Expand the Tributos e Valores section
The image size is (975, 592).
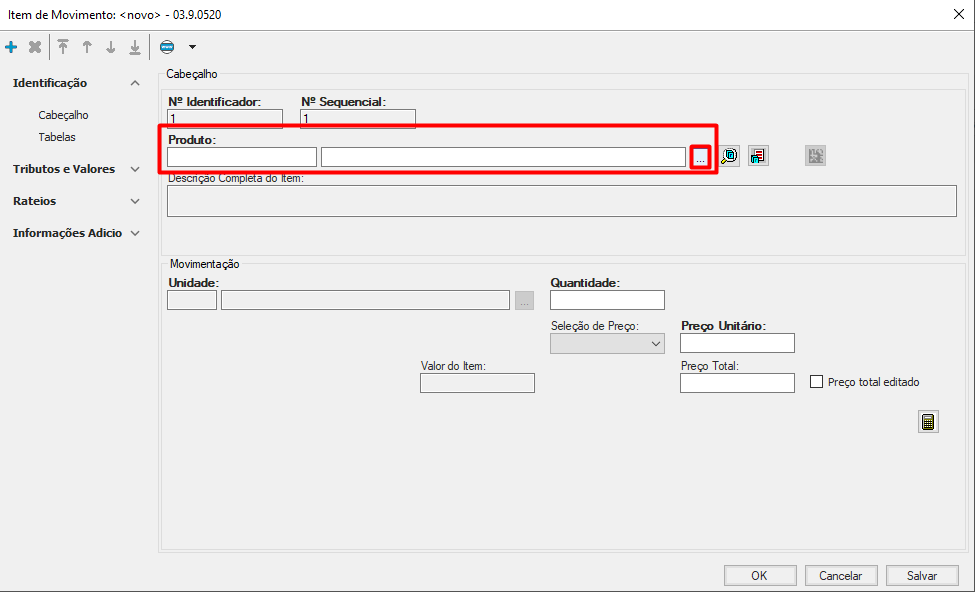click(135, 169)
